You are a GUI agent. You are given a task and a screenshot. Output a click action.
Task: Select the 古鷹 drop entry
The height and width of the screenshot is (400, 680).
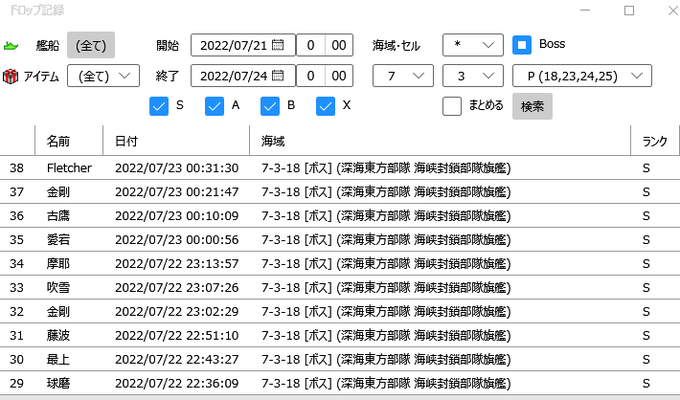[340, 216]
